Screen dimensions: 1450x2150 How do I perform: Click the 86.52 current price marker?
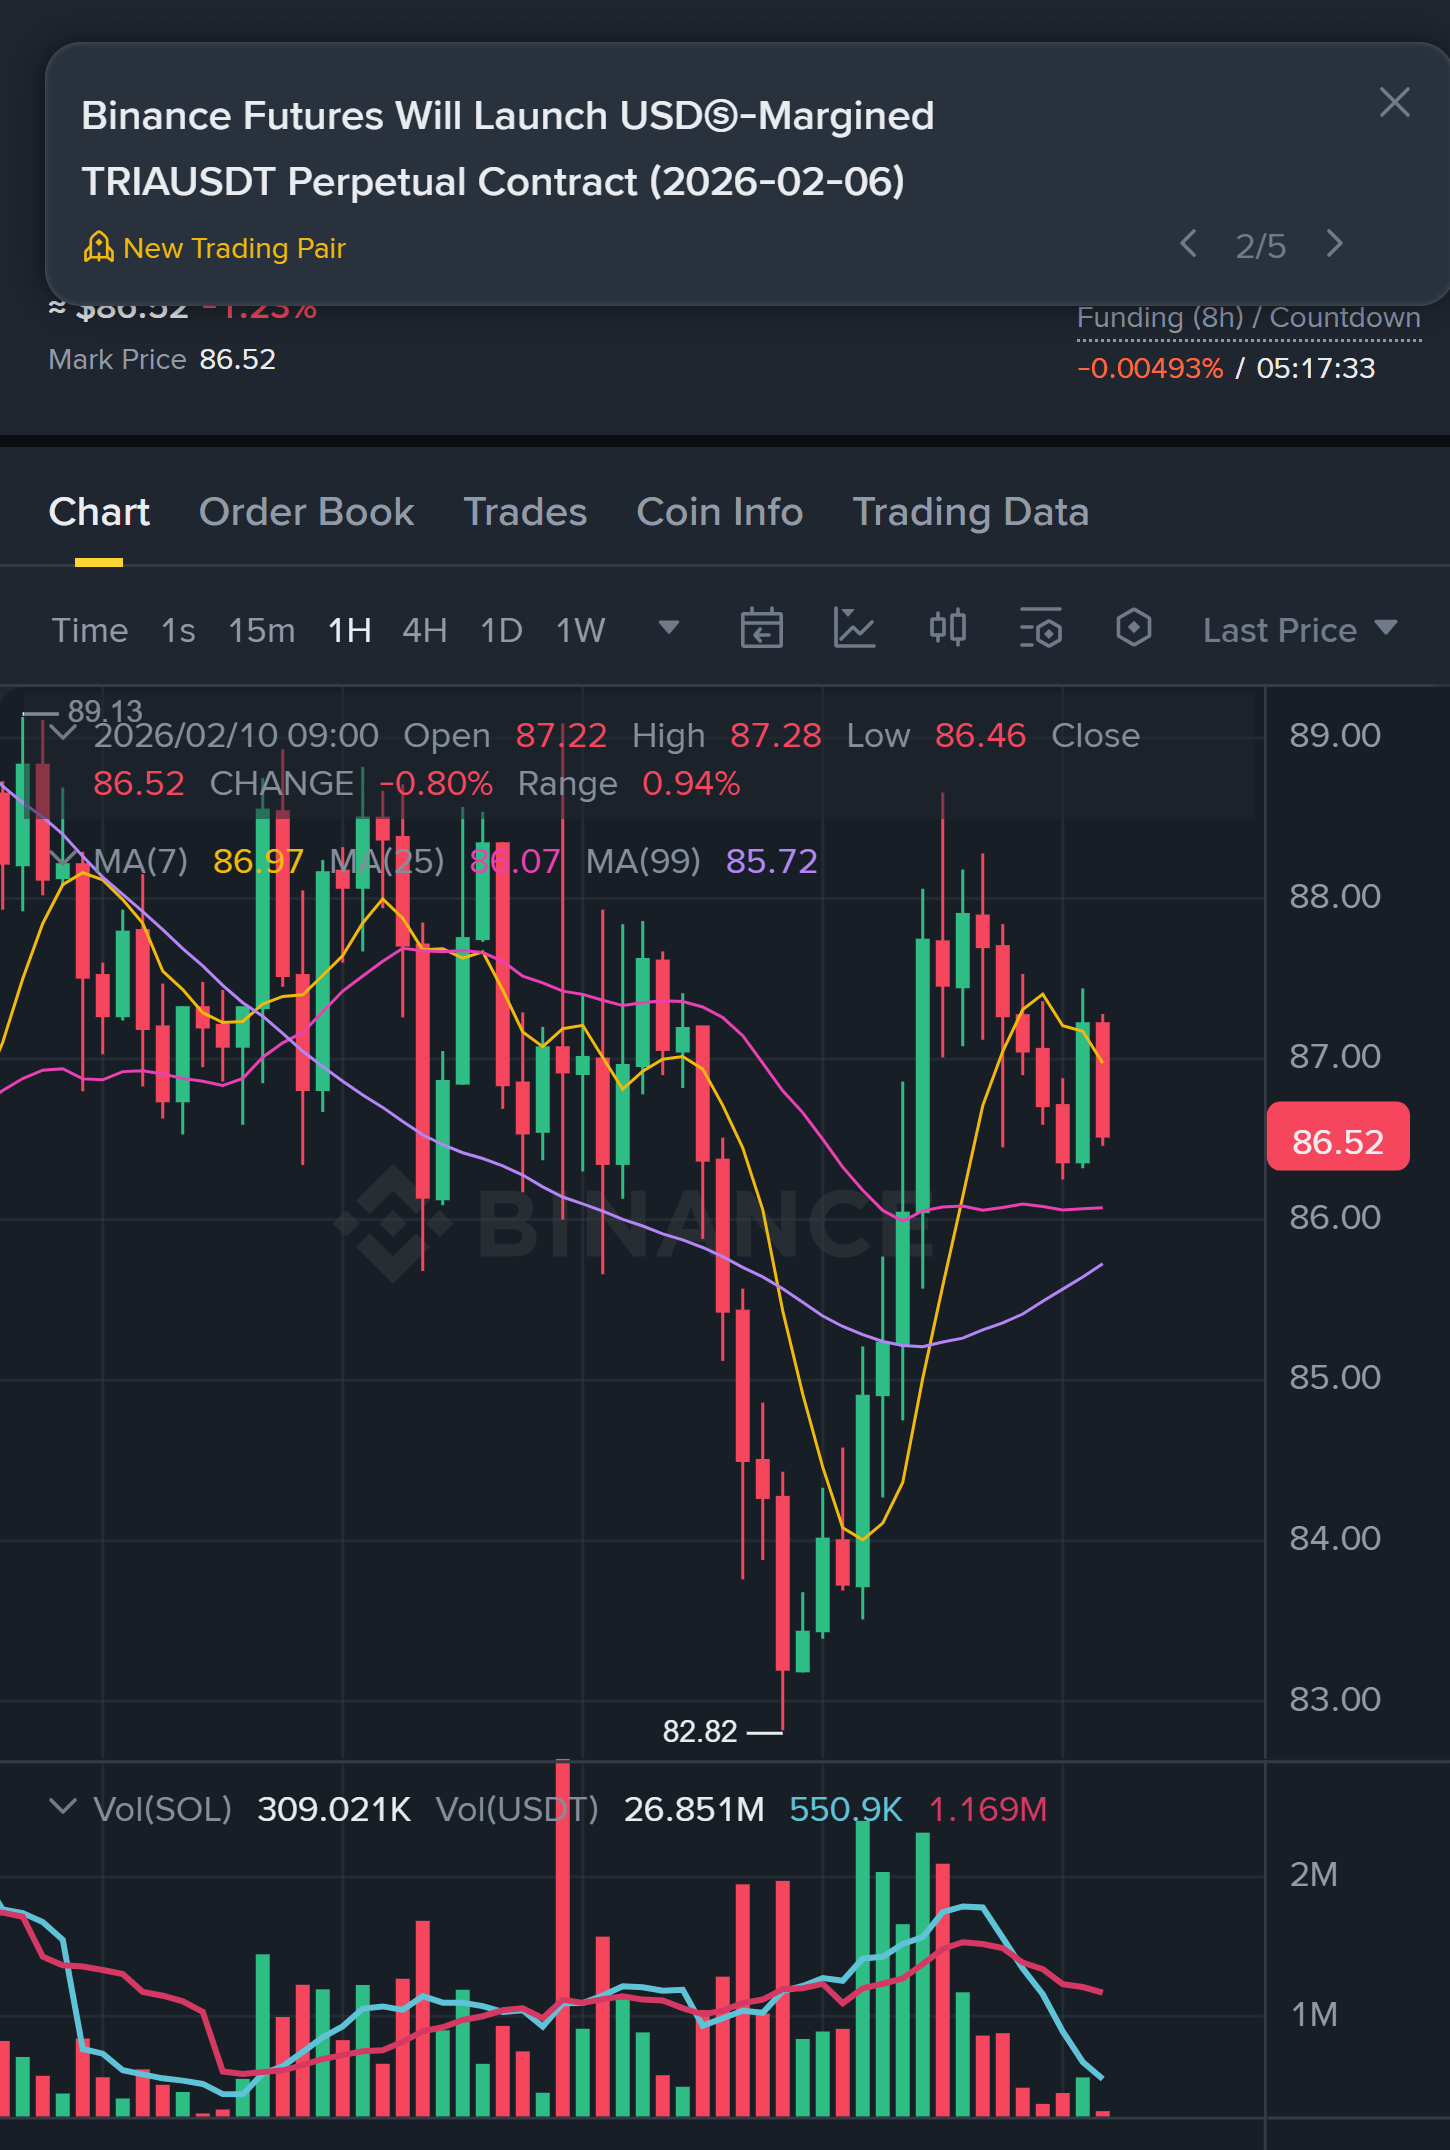click(1337, 1137)
